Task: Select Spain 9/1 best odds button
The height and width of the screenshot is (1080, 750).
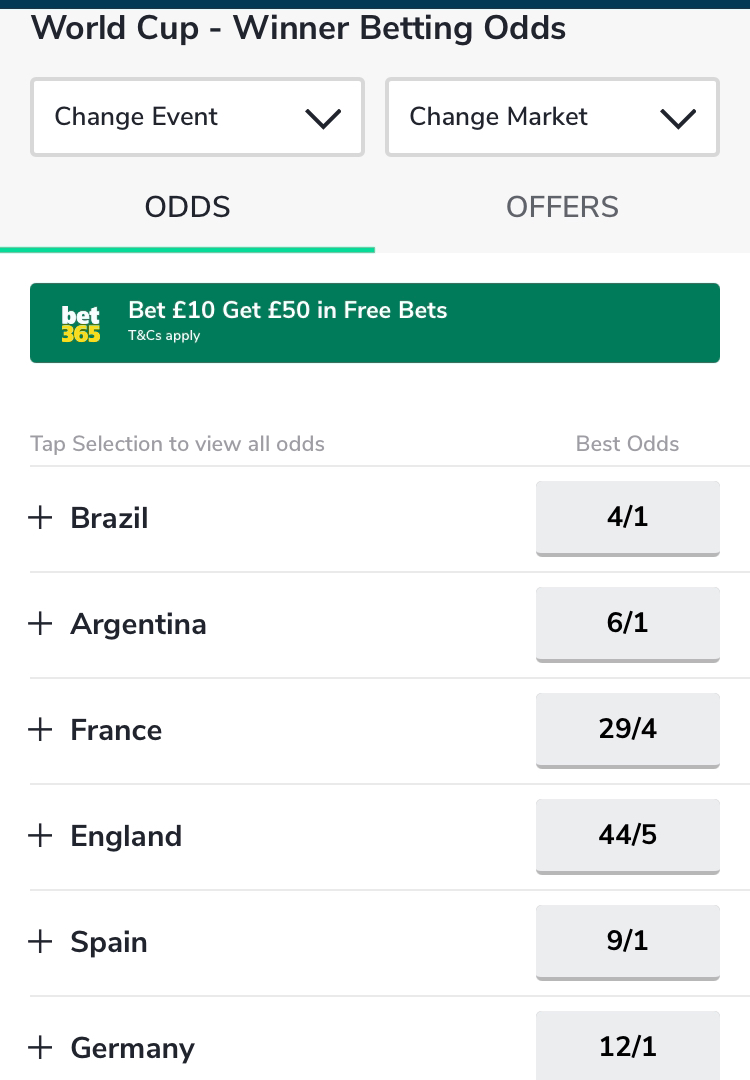Action: [628, 942]
